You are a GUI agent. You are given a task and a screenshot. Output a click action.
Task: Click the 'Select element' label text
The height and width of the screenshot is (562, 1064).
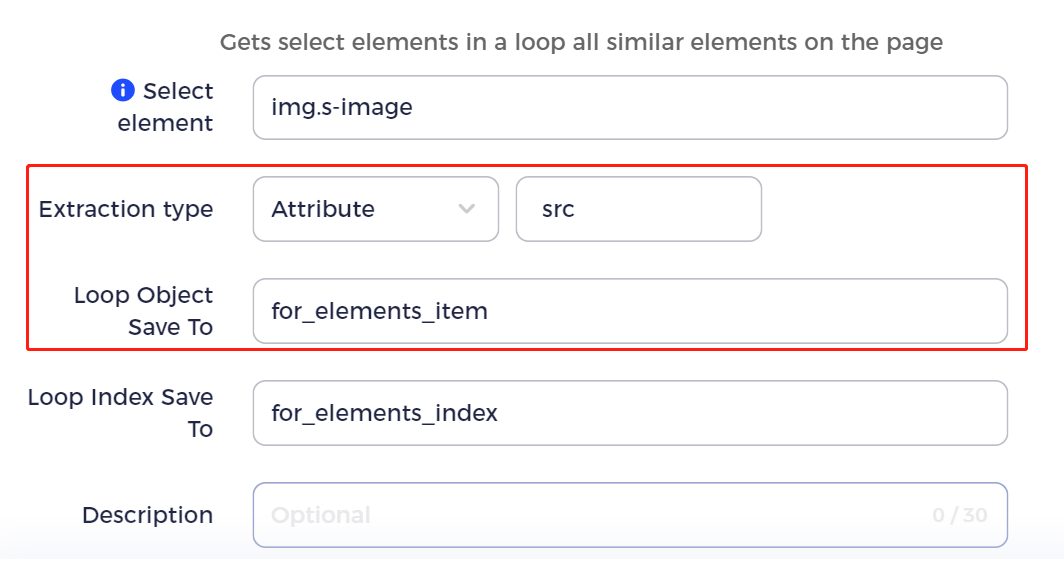coord(166,107)
